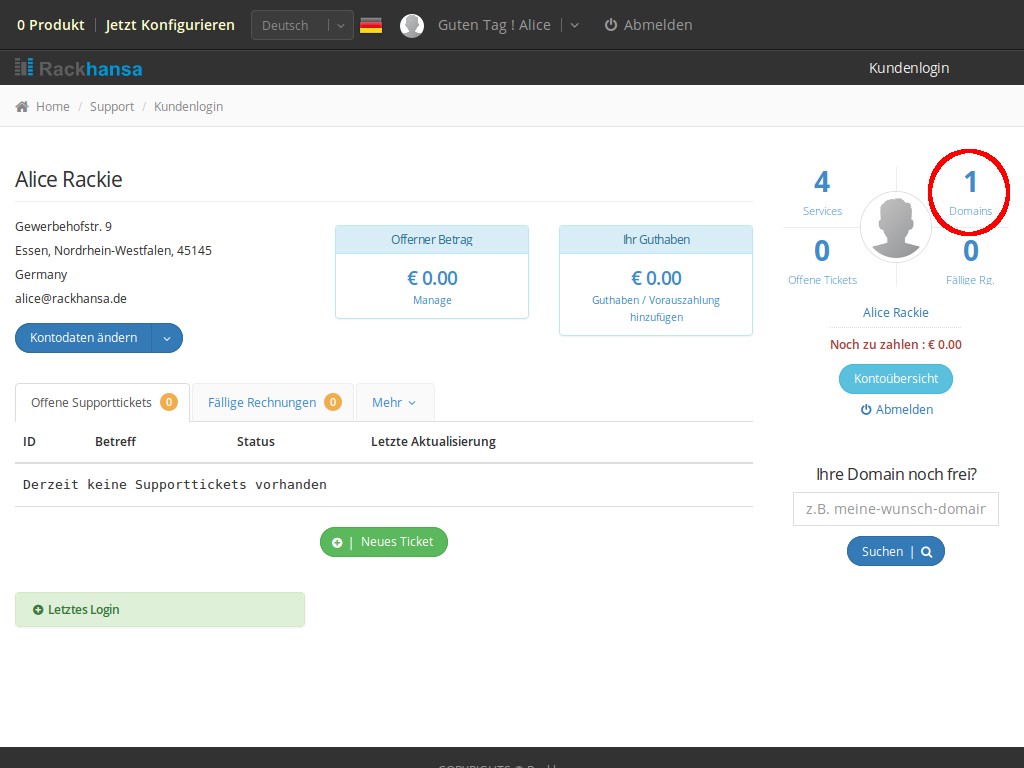The height and width of the screenshot is (768, 1024).
Task: Open the Mehr tab dropdown
Action: pyautogui.click(x=394, y=402)
